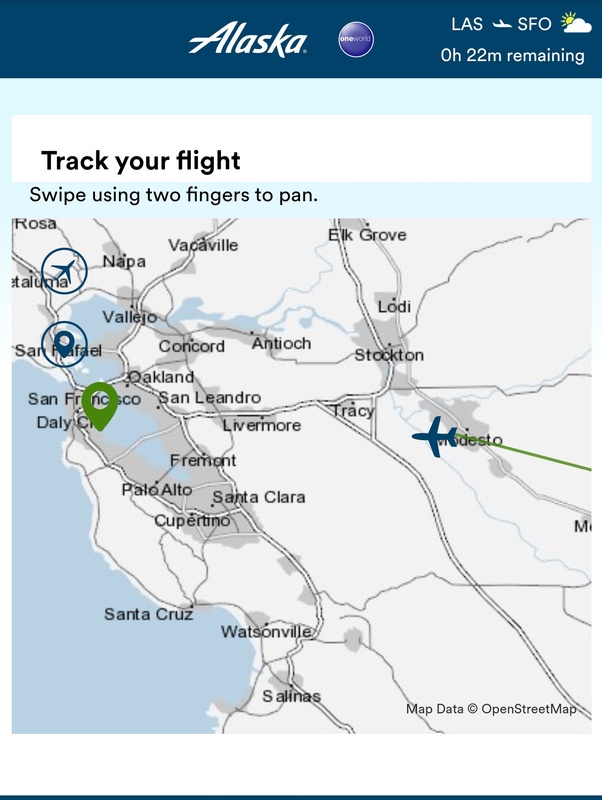This screenshot has height=800, width=602.
Task: Click the Alaska Airlines logo
Action: pos(248,39)
